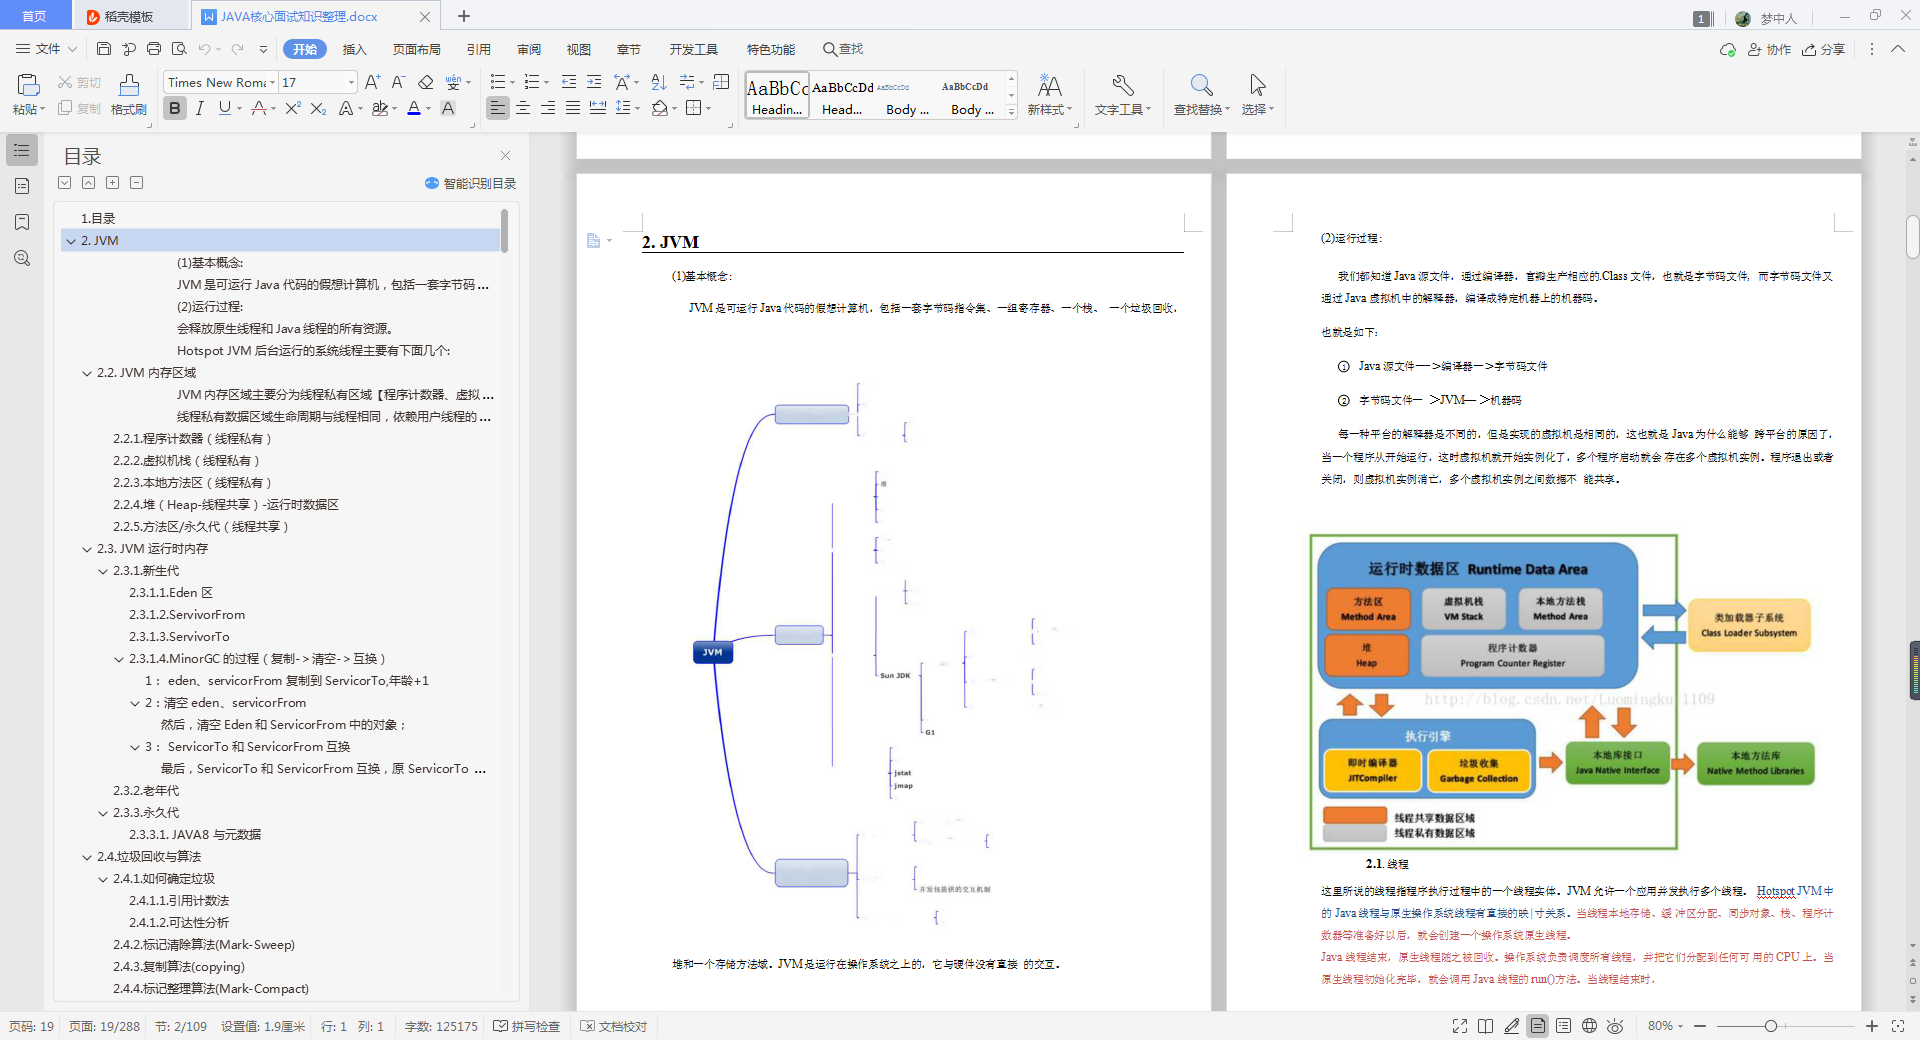1920x1040 pixels.
Task: Switch to web layout view globe icon
Action: coord(1589,1026)
